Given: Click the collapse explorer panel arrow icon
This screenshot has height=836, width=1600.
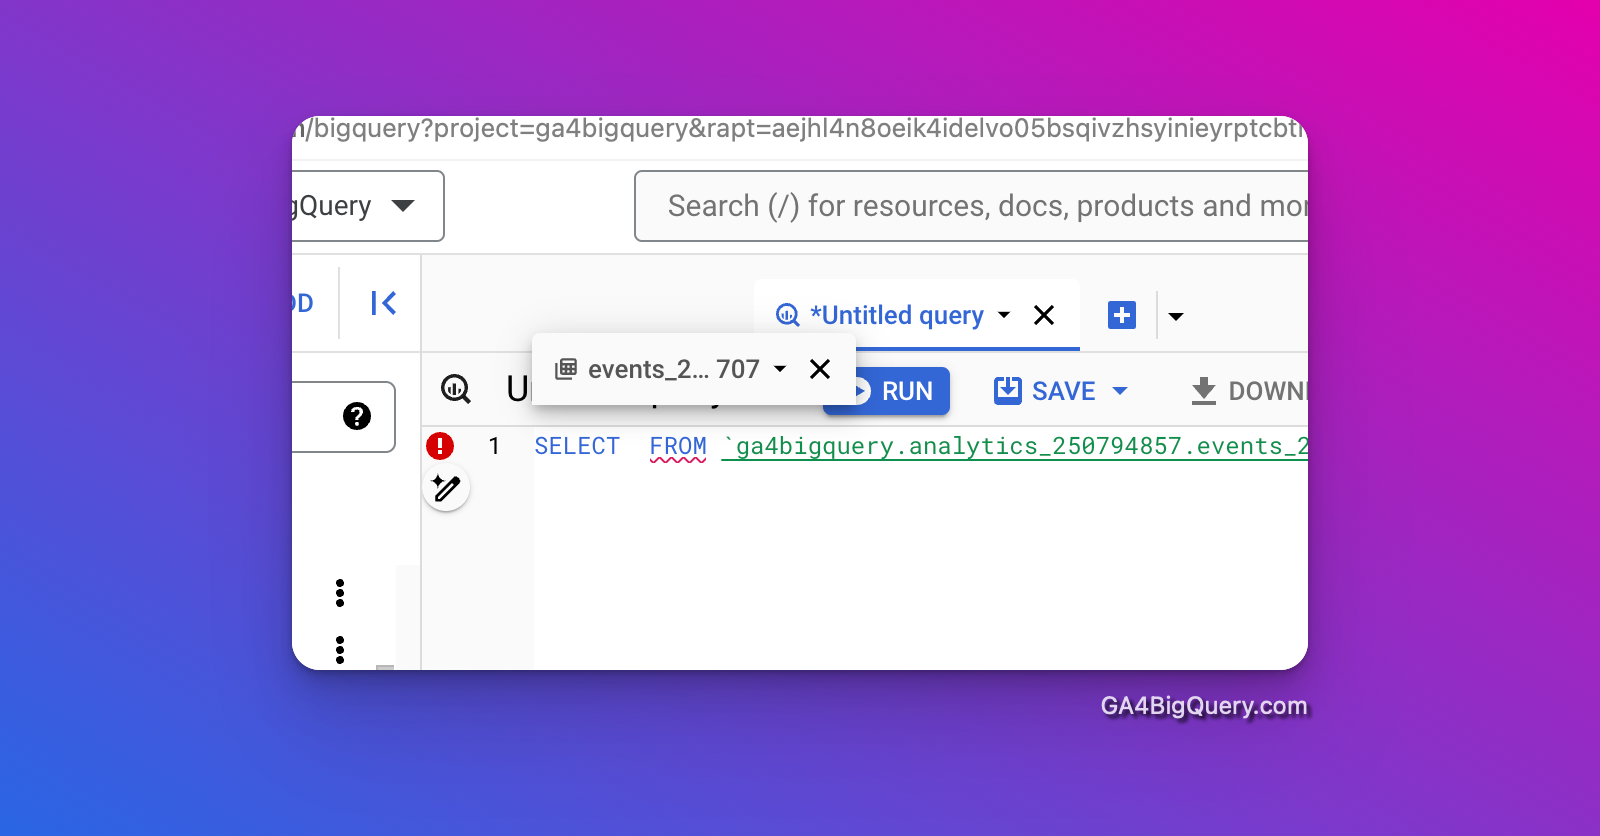Looking at the screenshot, I should coord(384,303).
